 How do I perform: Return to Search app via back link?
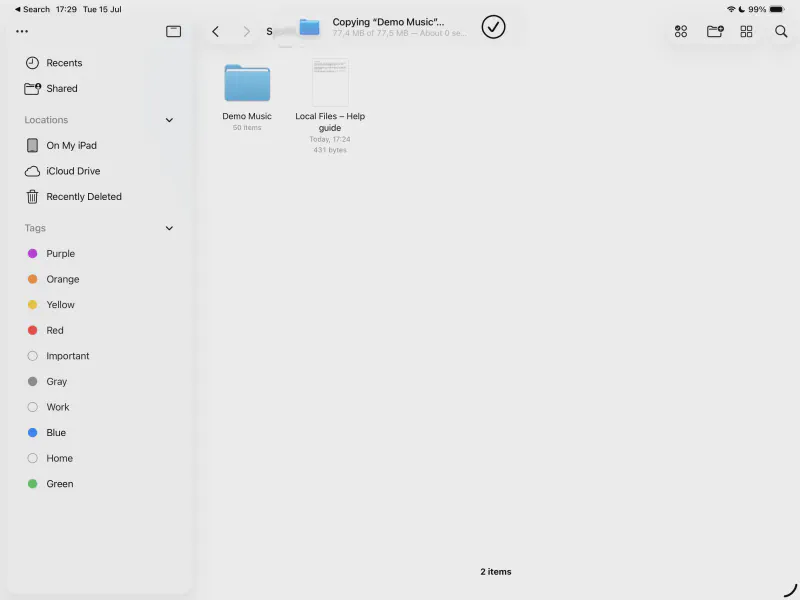click(32, 9)
